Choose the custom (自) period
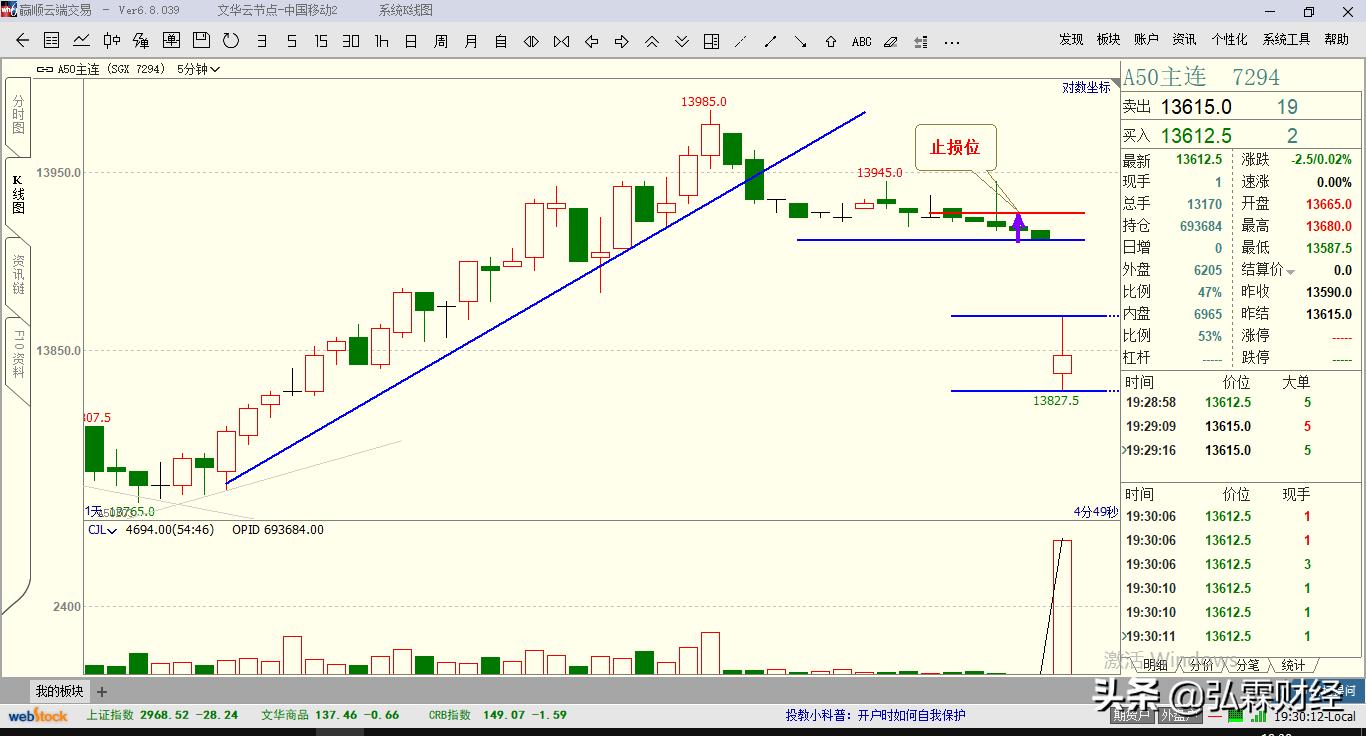 tap(501, 41)
